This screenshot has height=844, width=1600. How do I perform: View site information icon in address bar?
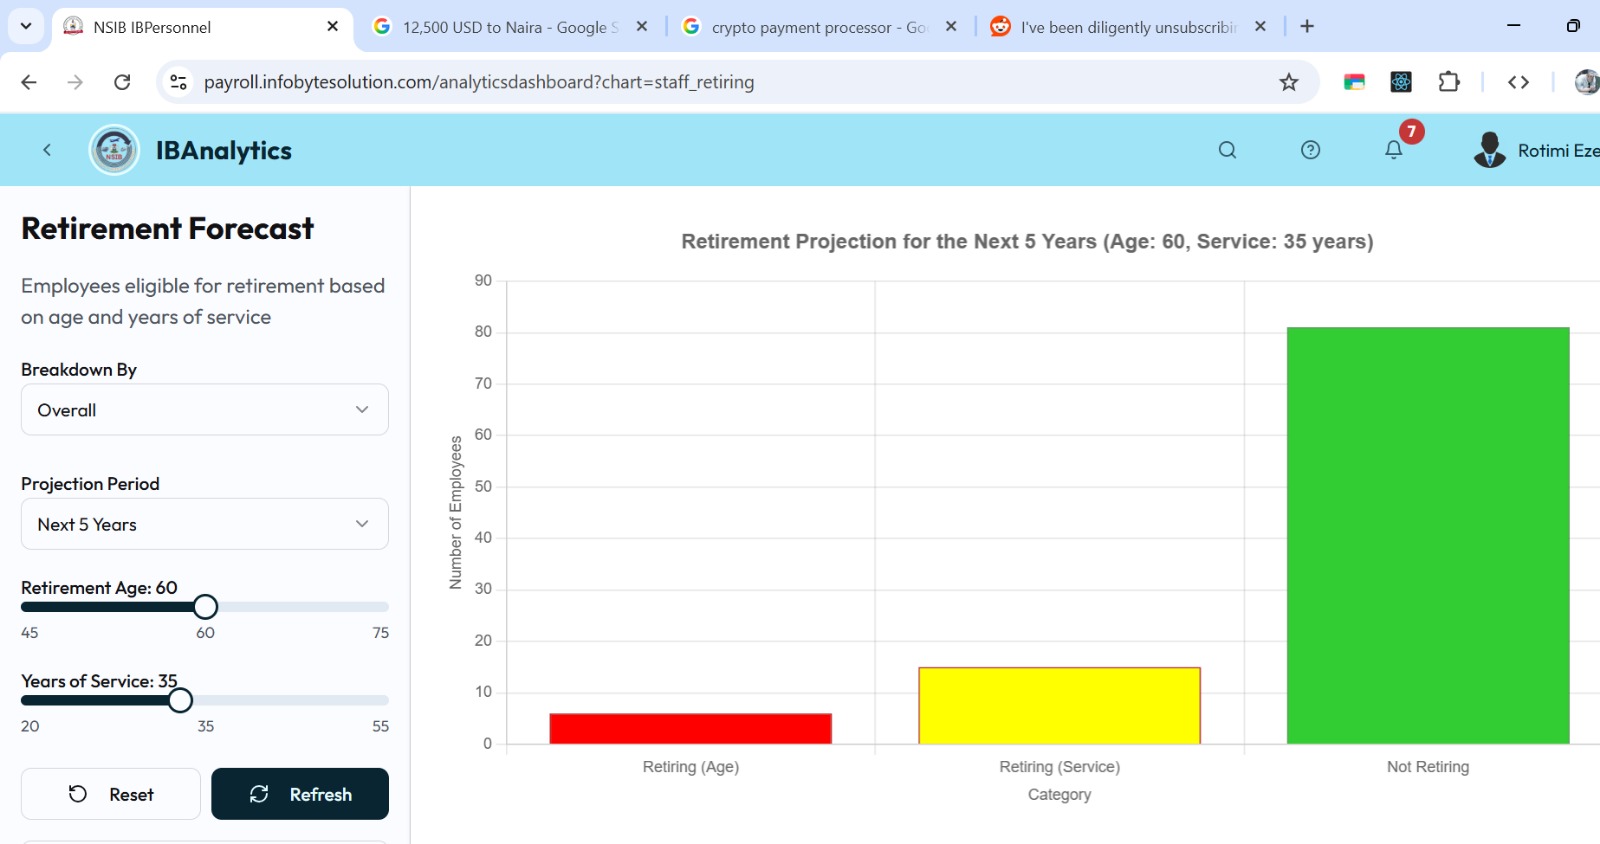(x=178, y=82)
